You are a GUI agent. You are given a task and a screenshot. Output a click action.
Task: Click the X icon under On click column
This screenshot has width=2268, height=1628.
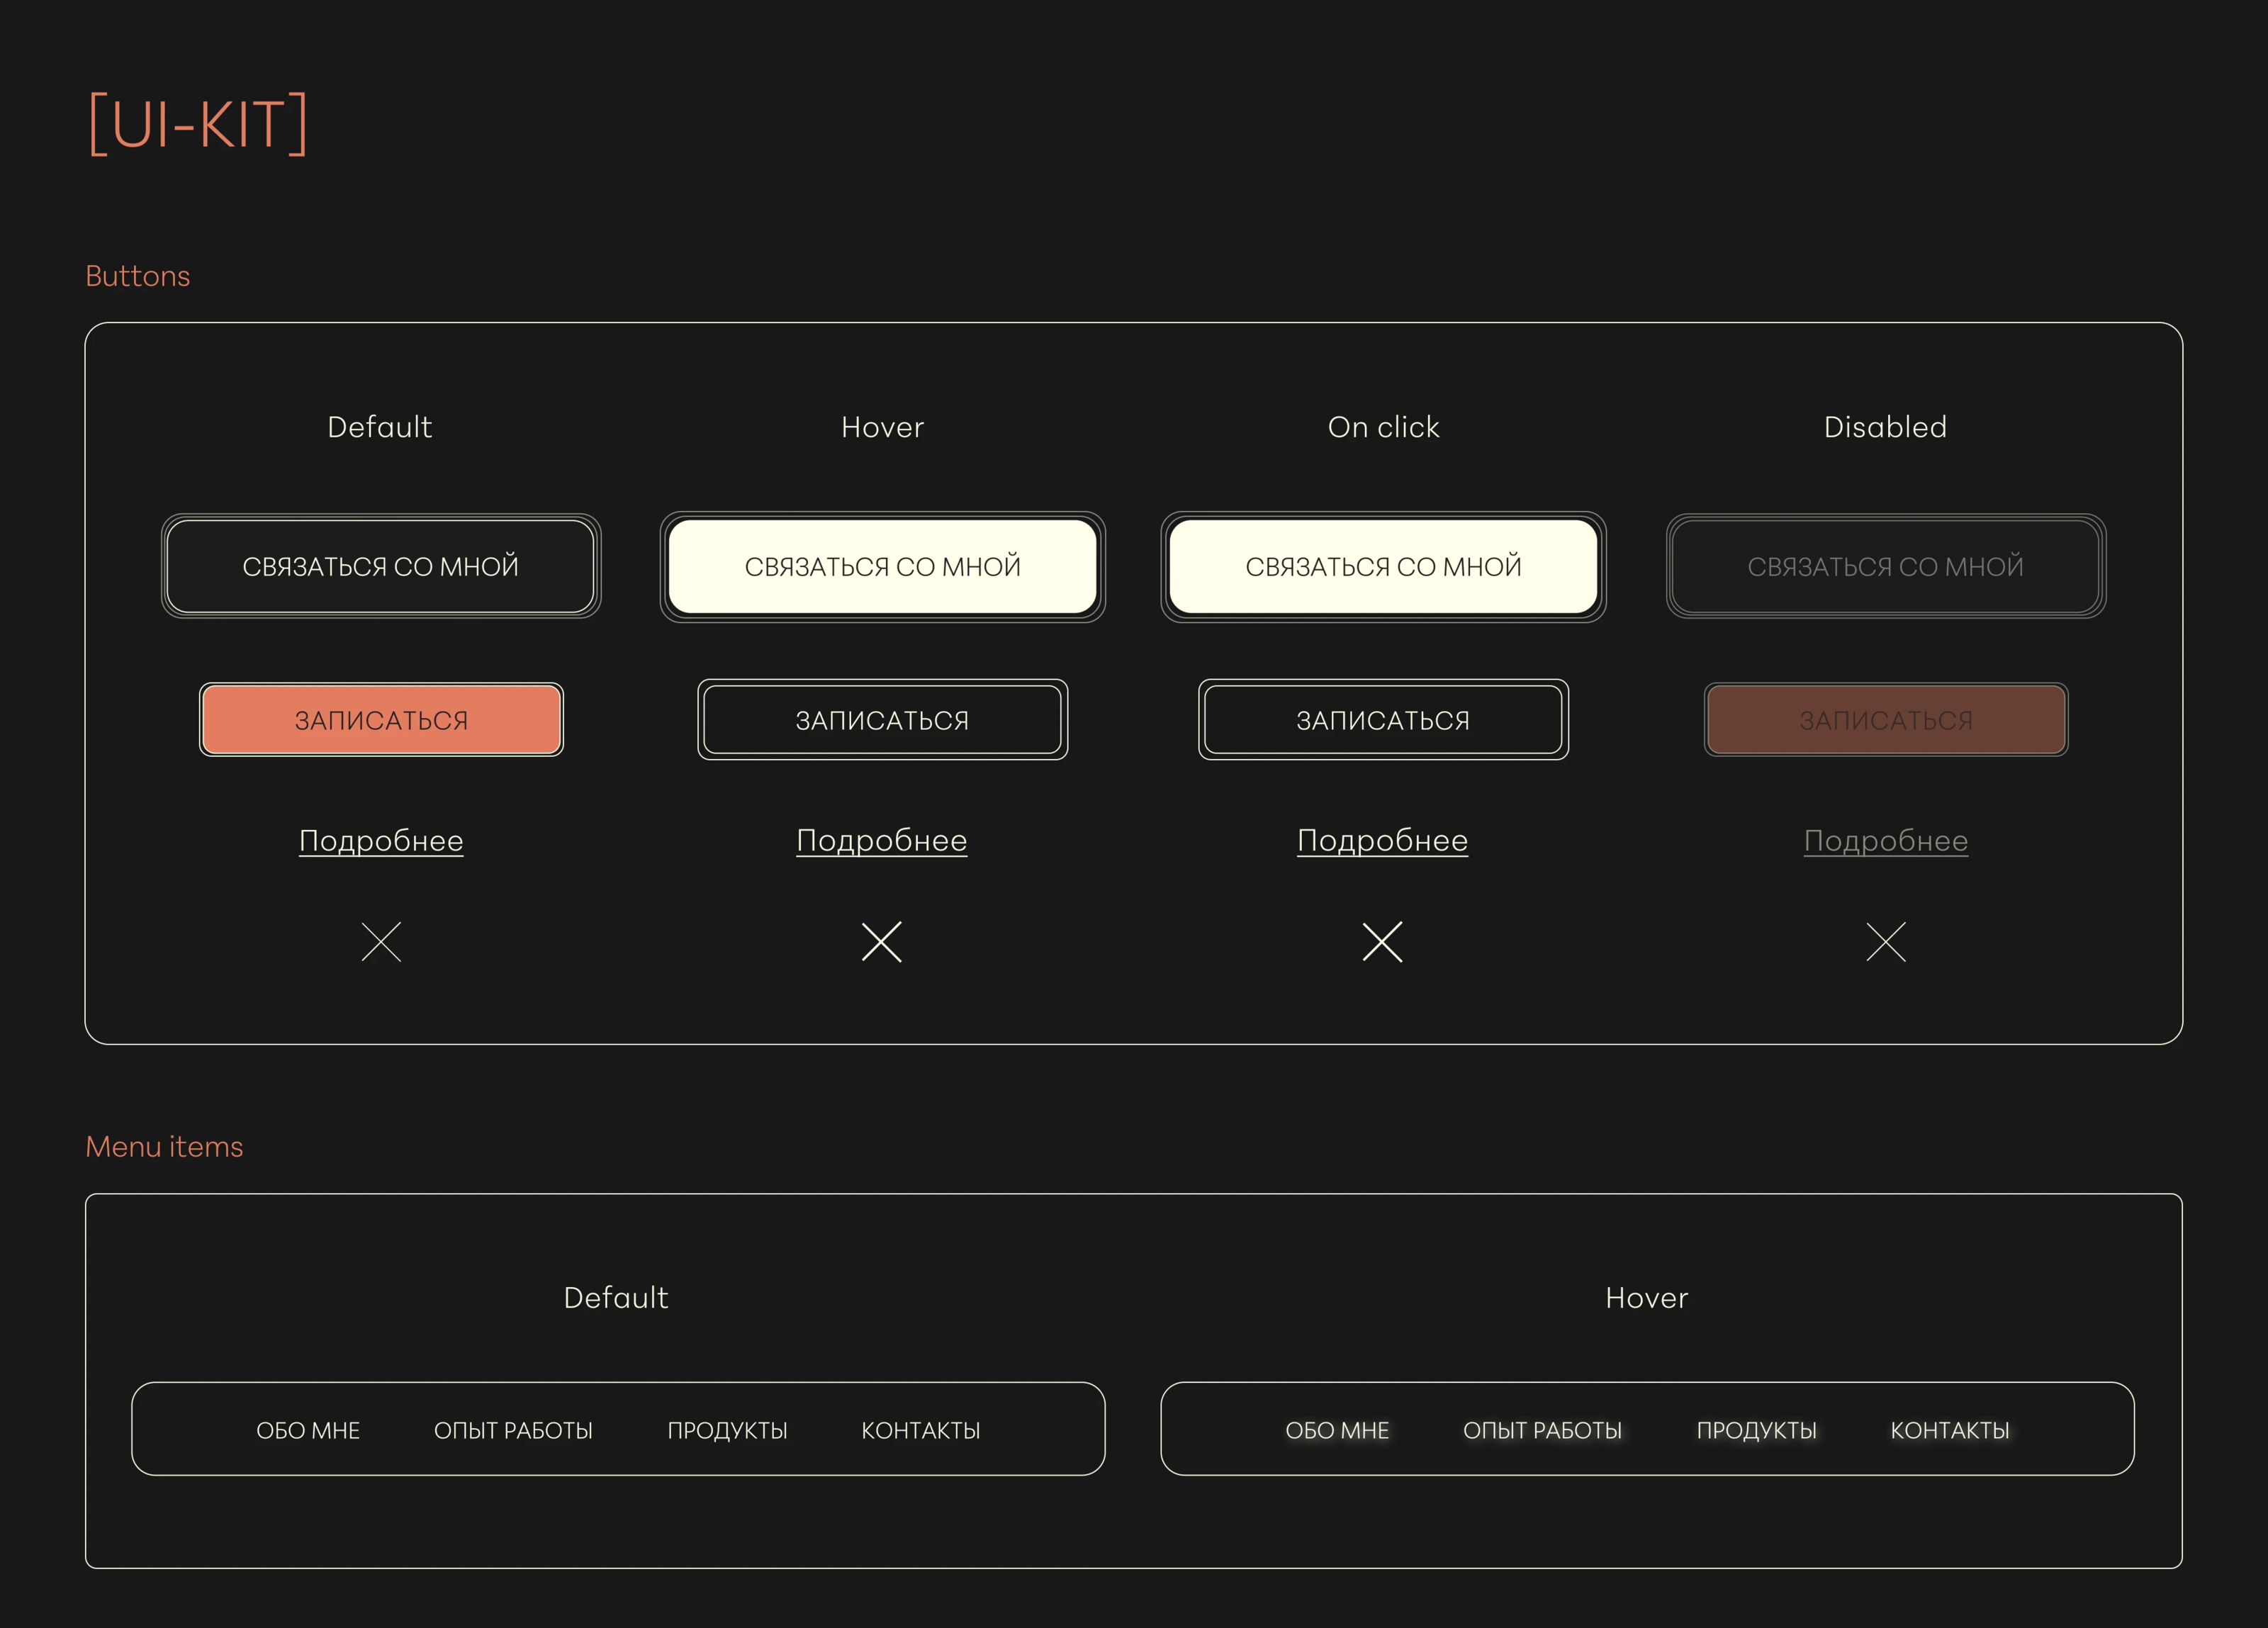point(1383,942)
